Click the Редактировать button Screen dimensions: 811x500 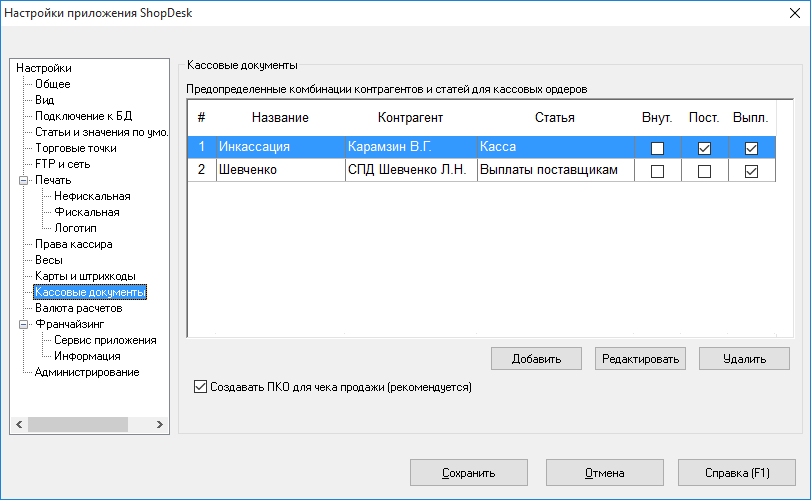click(640, 359)
